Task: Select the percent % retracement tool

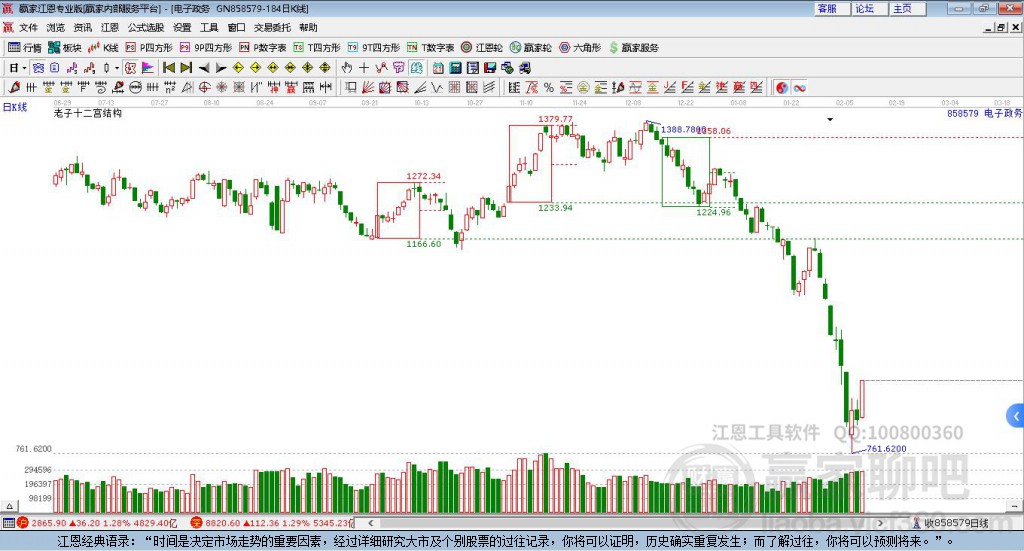Action: click(x=549, y=87)
